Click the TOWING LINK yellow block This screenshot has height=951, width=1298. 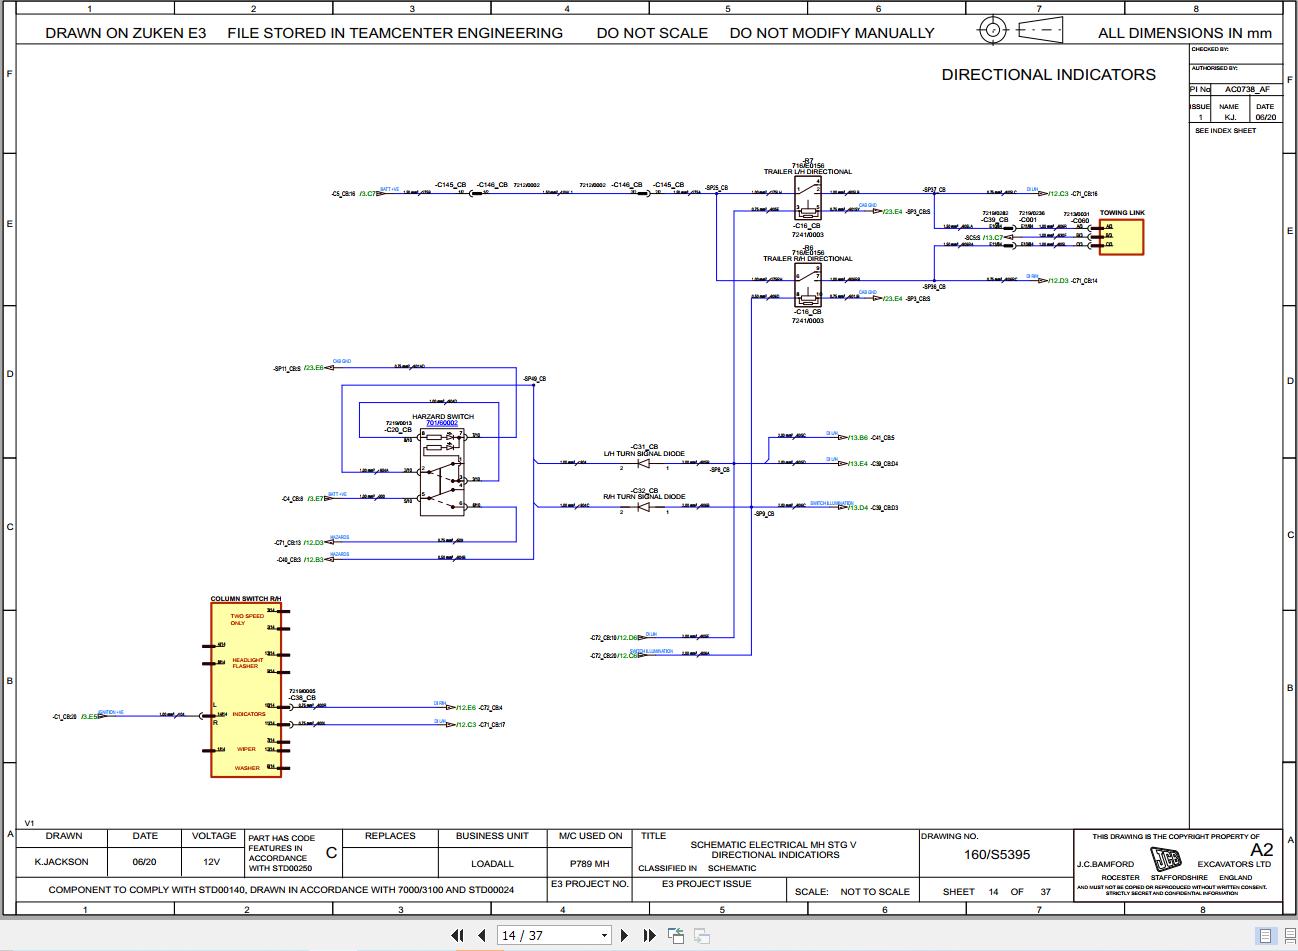(x=1121, y=237)
